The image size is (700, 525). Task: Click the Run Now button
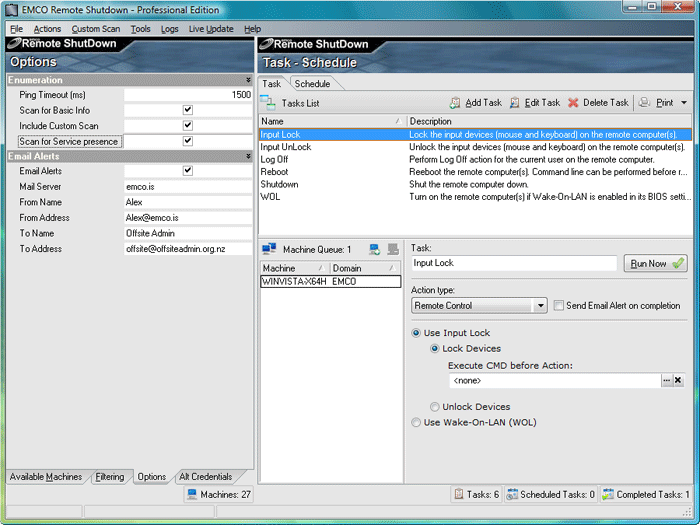[655, 263]
